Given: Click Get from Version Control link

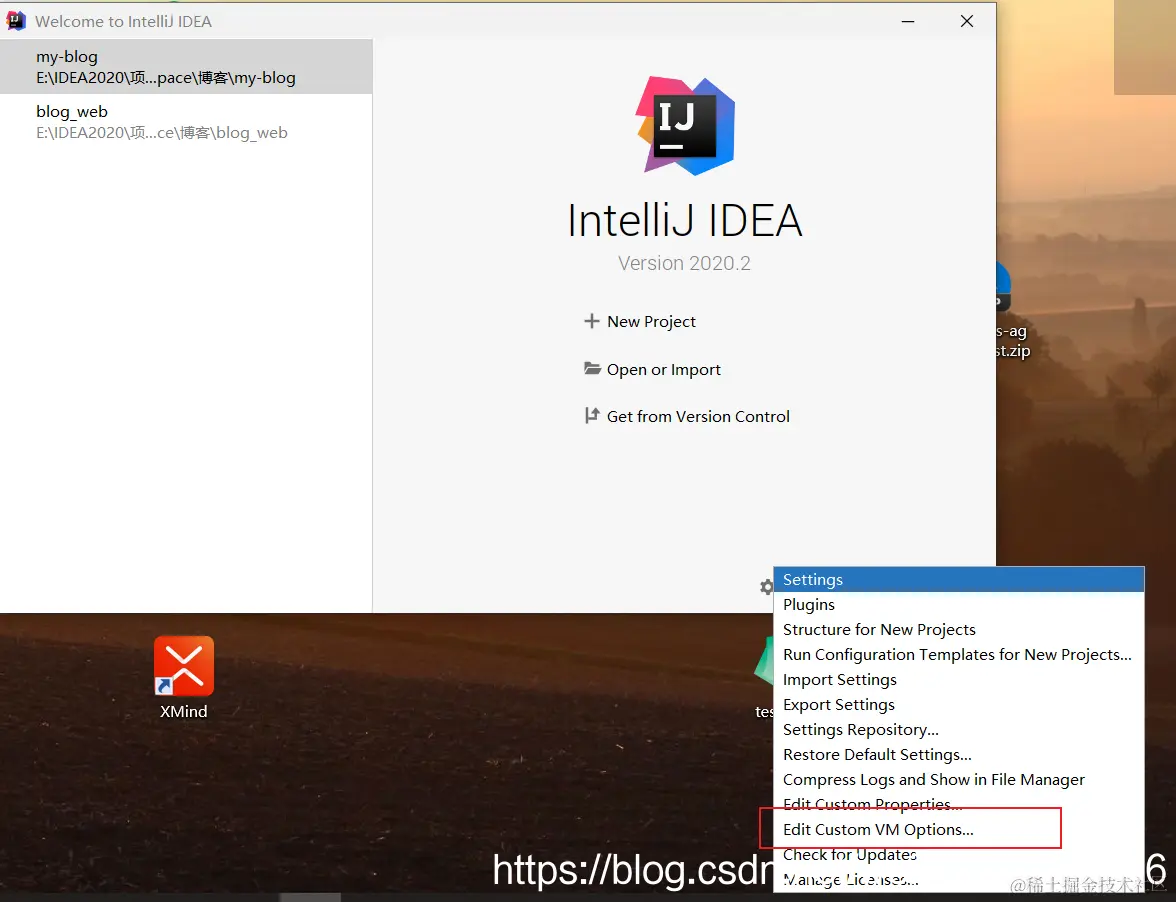Looking at the screenshot, I should 698,417.
